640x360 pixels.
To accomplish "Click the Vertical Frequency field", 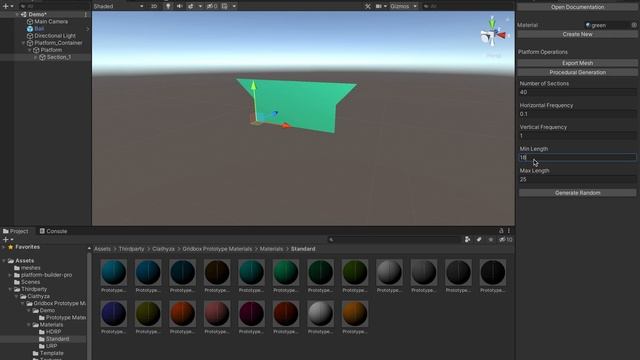I will point(577,136).
